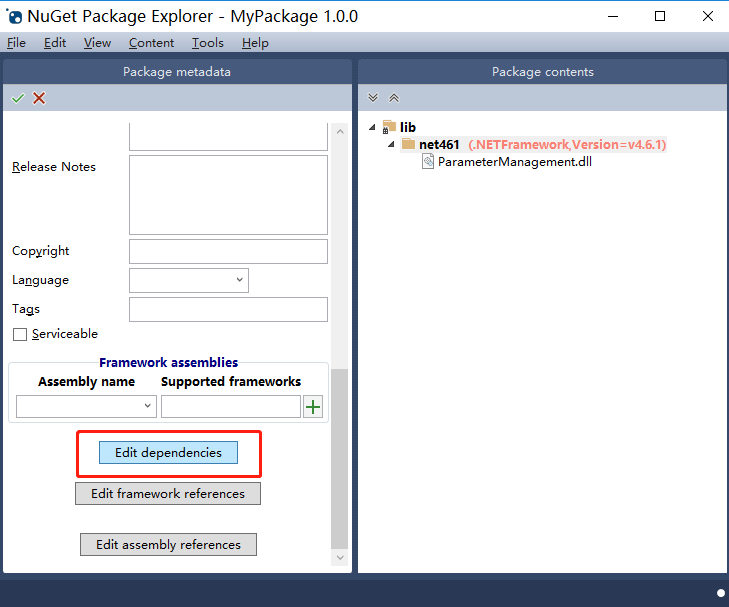Focus the Tags input field
The image size is (729, 607).
[x=228, y=309]
